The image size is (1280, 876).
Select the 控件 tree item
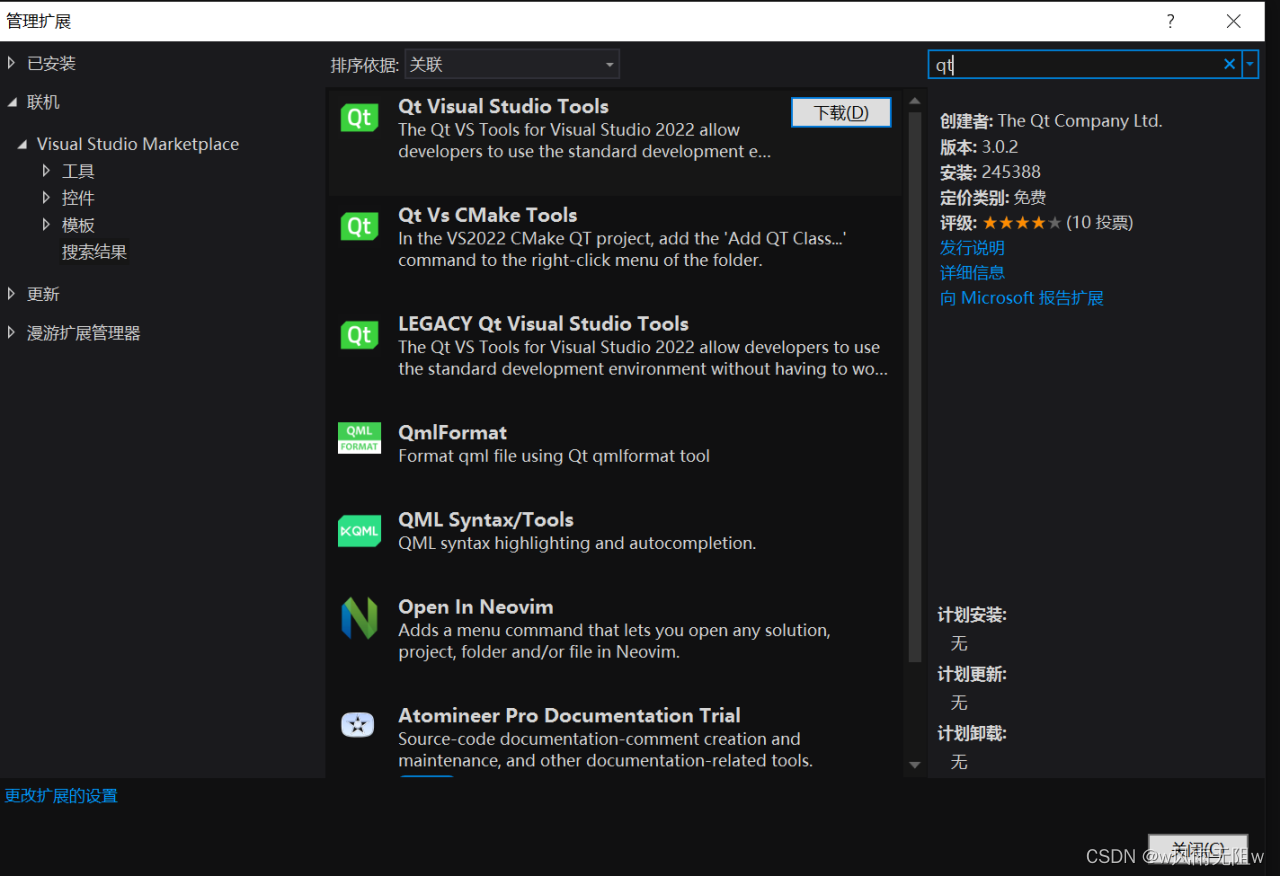pyautogui.click(x=78, y=198)
